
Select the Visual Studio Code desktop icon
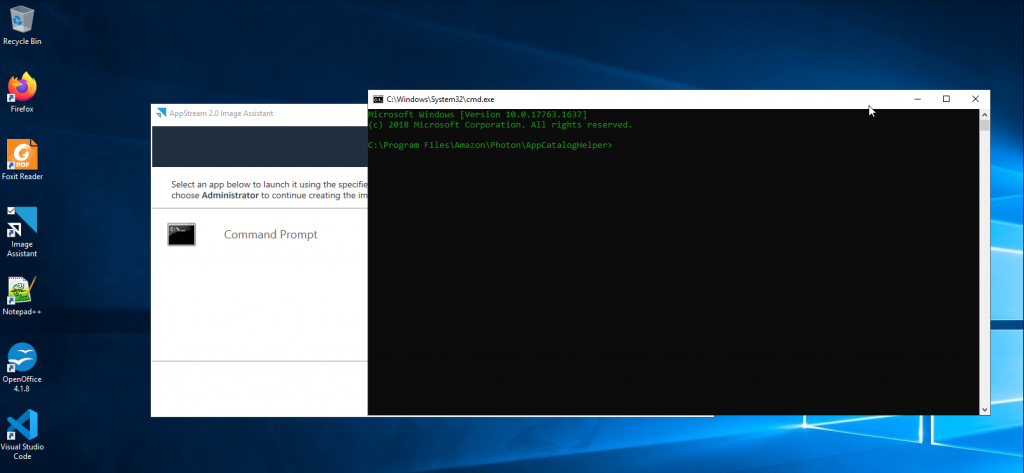(x=22, y=434)
